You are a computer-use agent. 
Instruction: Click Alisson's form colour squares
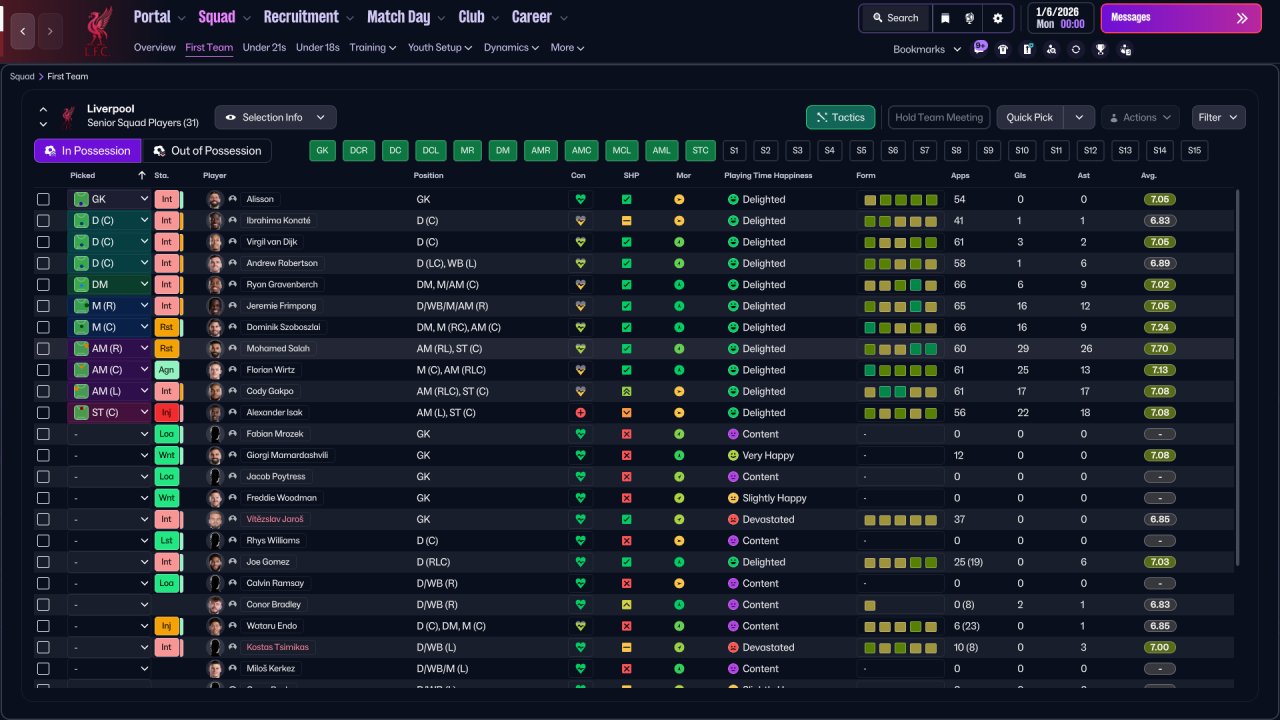click(x=901, y=199)
